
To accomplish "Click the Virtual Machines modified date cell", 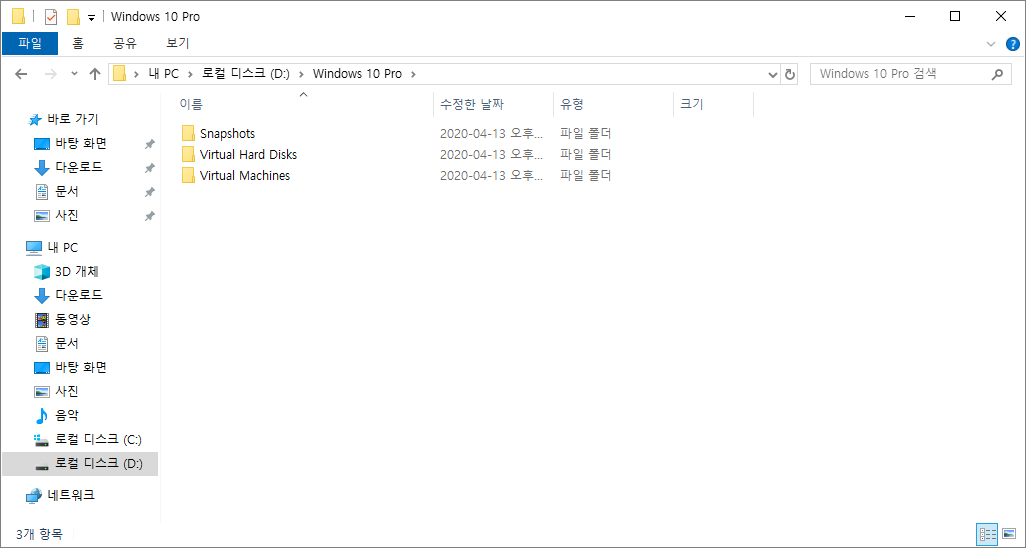I will 491,175.
